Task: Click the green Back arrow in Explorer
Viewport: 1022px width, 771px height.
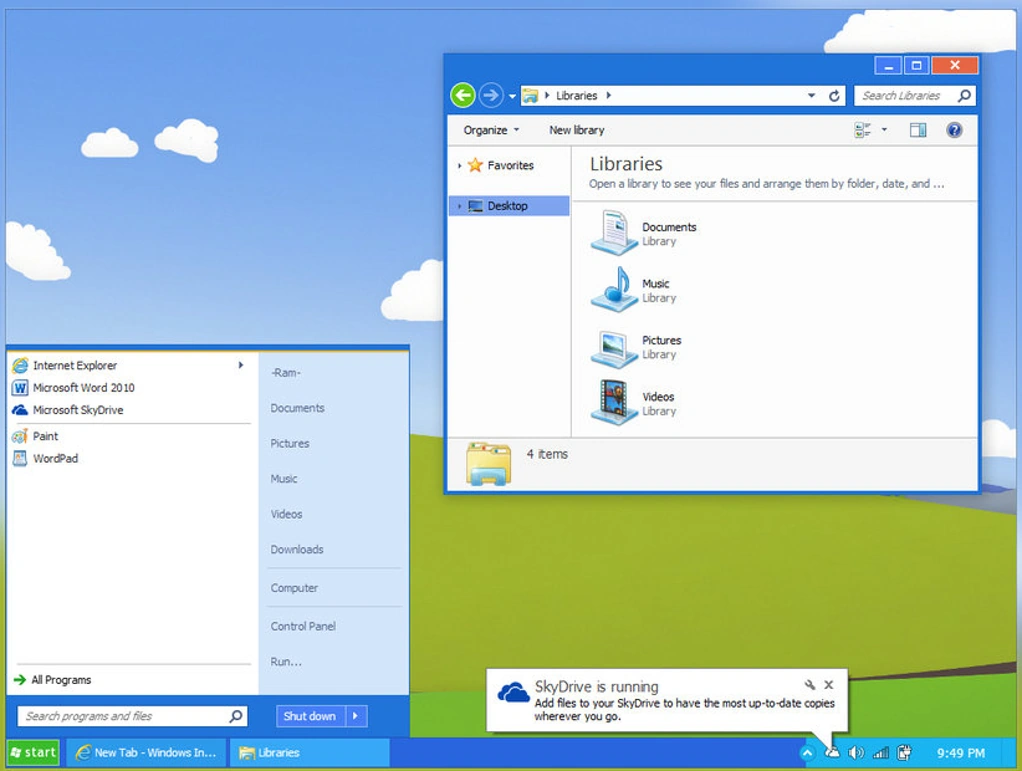Action: pos(463,96)
